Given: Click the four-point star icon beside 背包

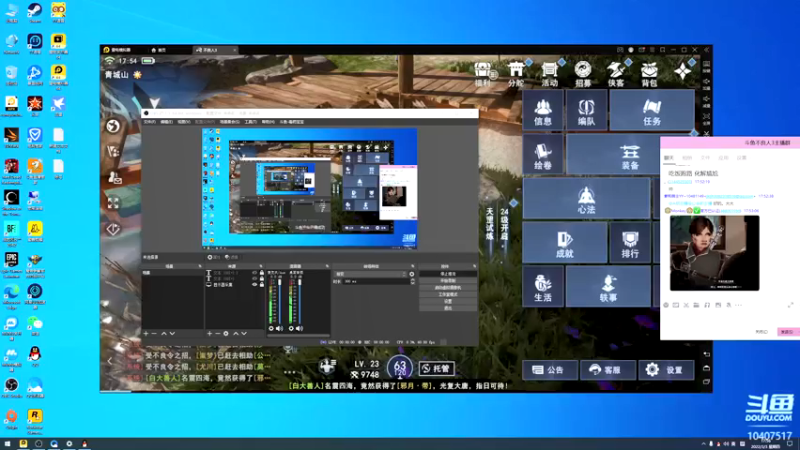Looking at the screenshot, I should coord(683,71).
